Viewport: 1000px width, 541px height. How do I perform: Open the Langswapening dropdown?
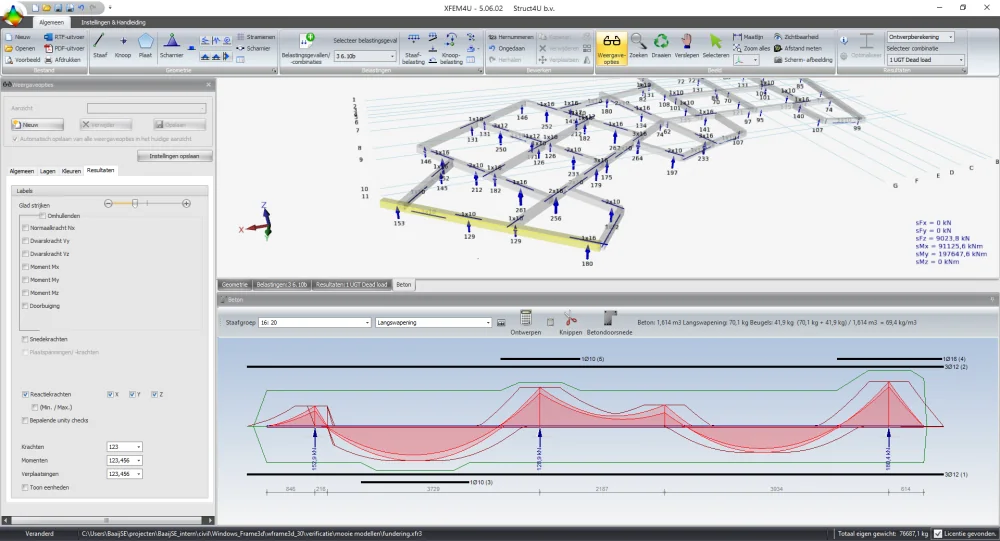coord(433,323)
